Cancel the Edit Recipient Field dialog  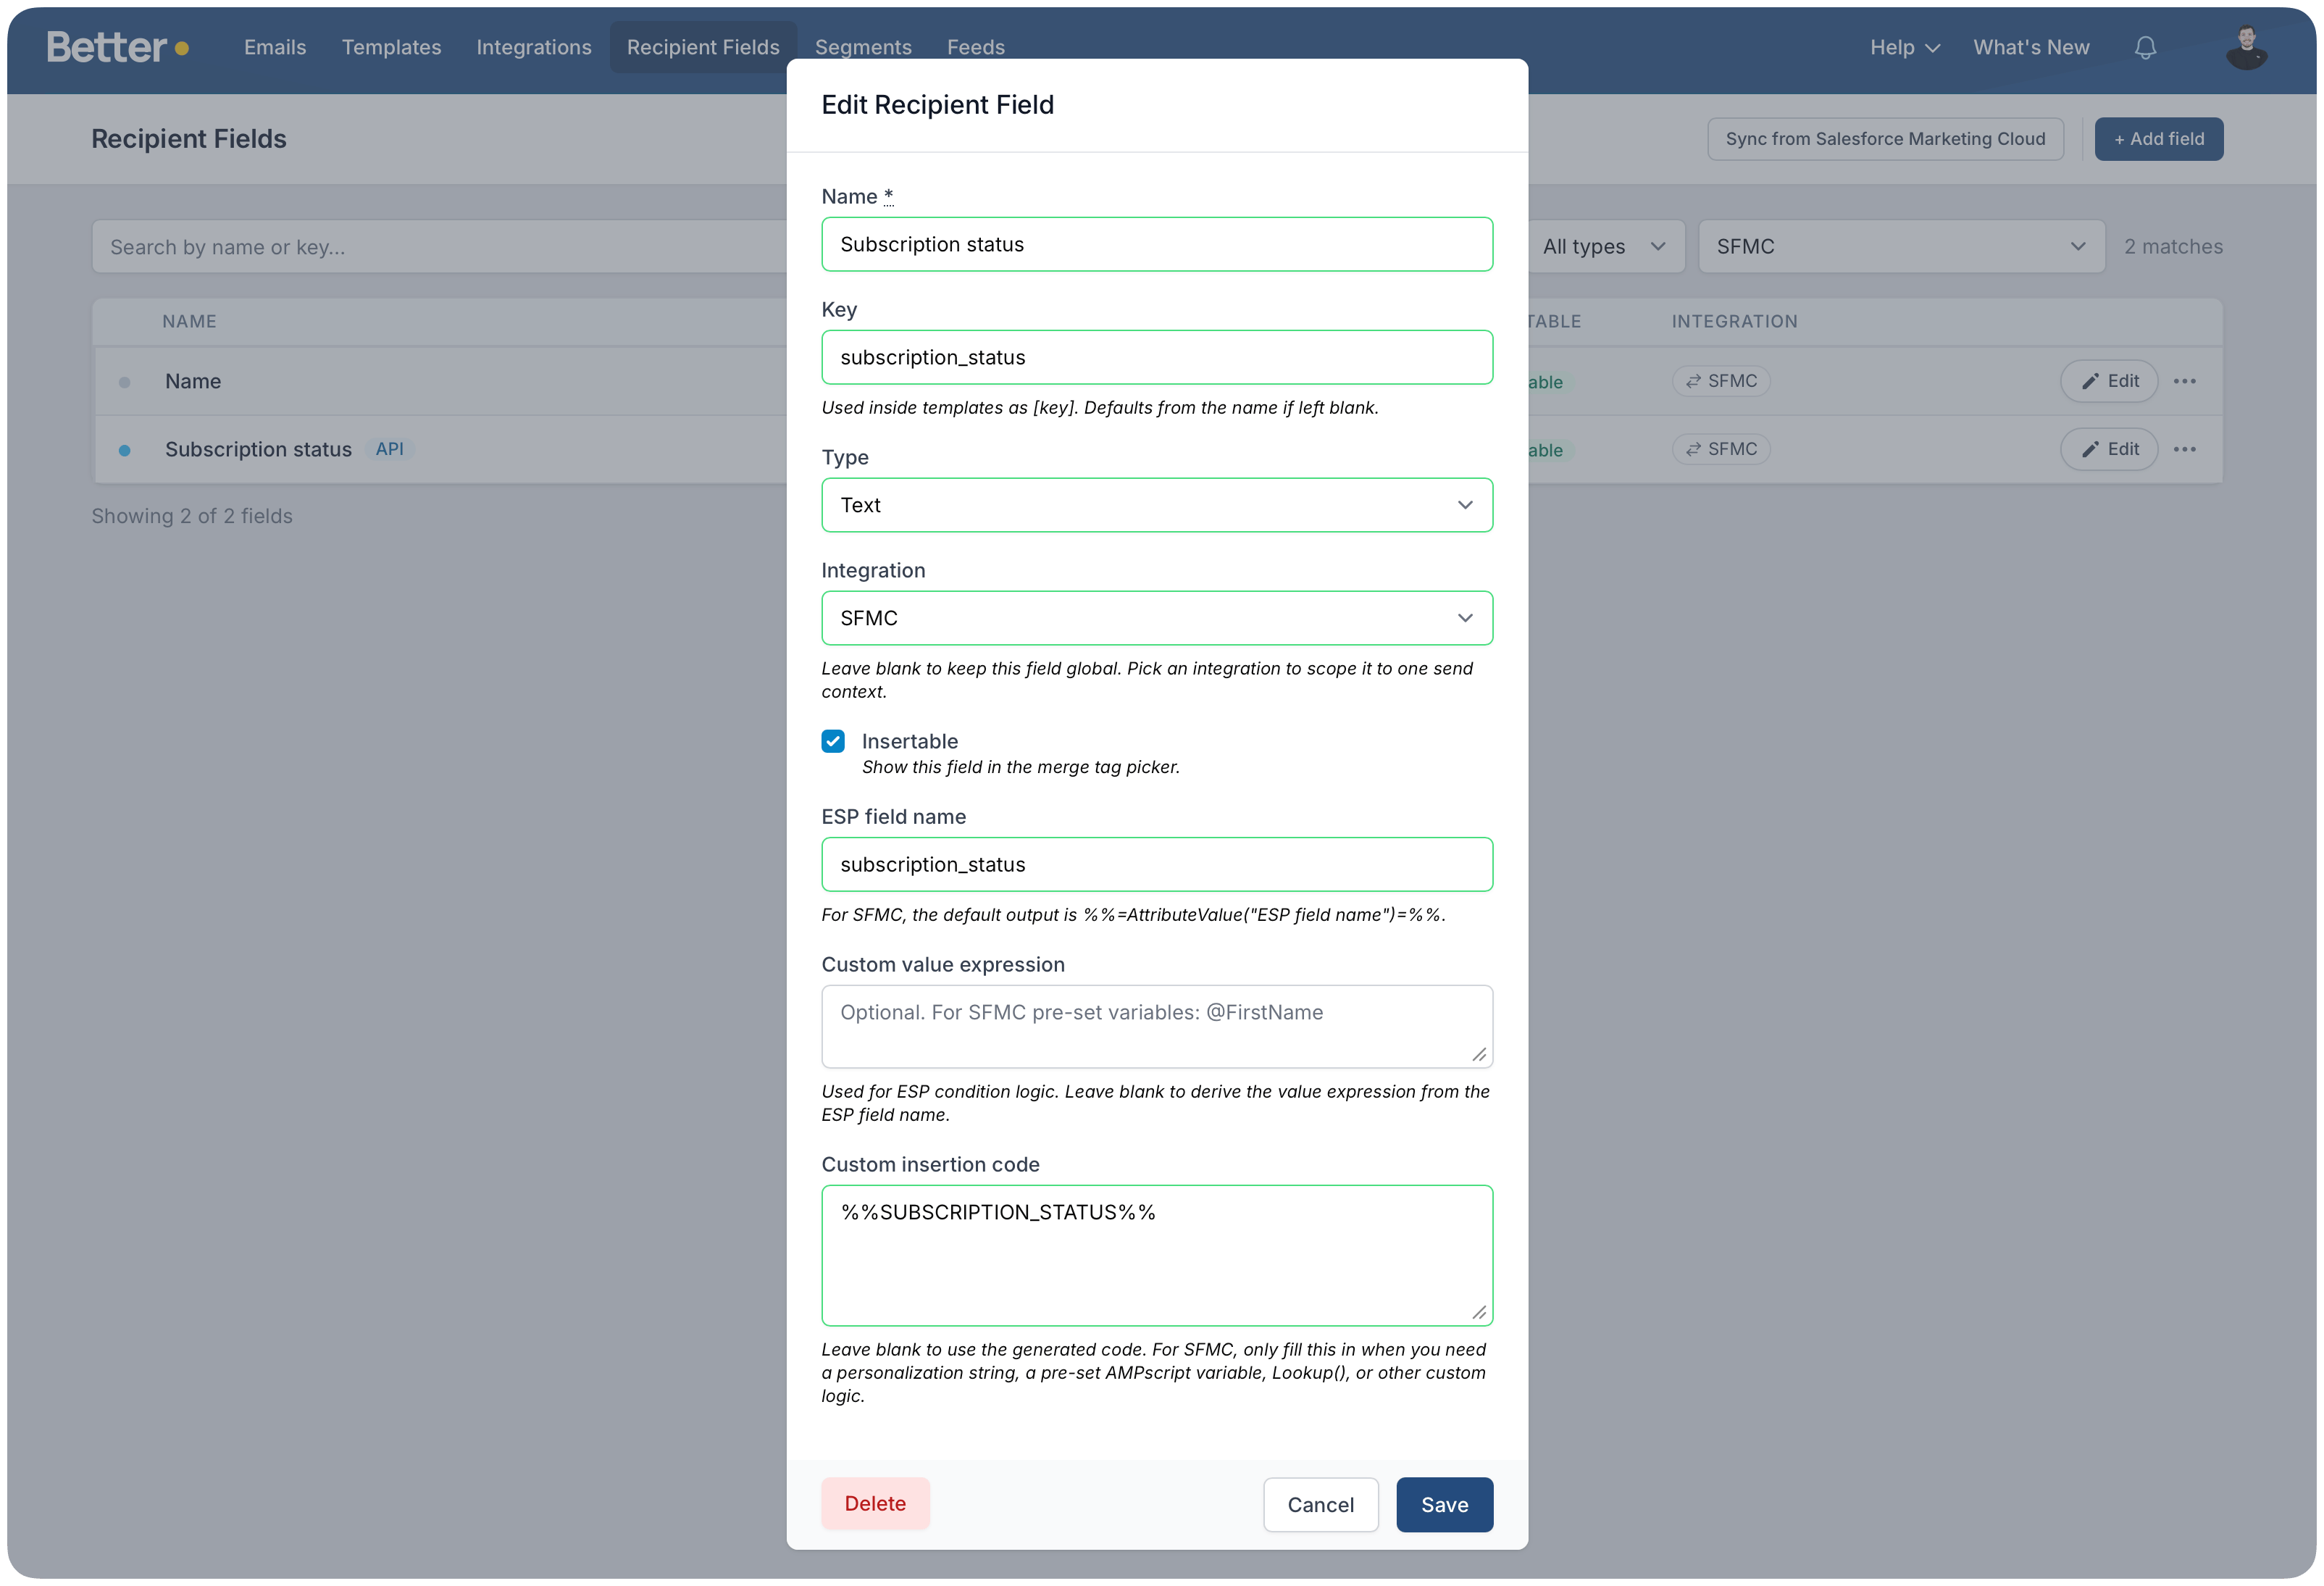point(1320,1504)
